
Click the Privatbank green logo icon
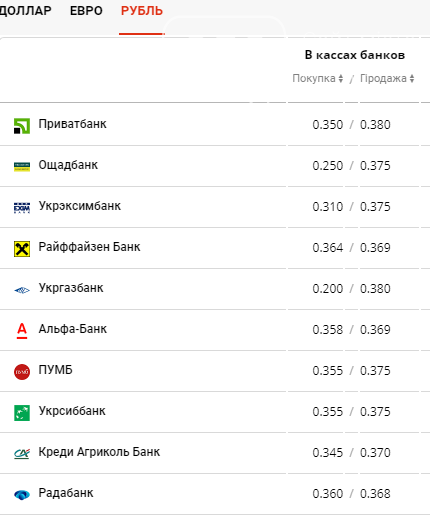(x=22, y=126)
